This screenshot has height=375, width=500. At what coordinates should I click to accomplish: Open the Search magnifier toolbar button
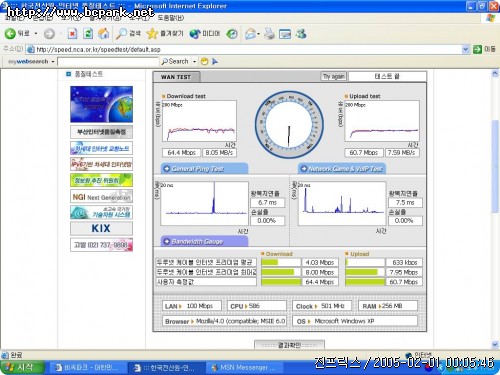pyautogui.click(x=128, y=33)
